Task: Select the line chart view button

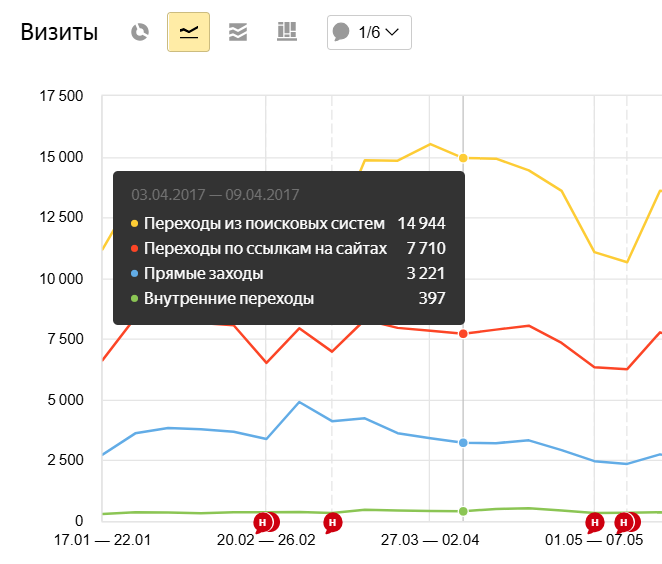Action: pyautogui.click(x=188, y=32)
